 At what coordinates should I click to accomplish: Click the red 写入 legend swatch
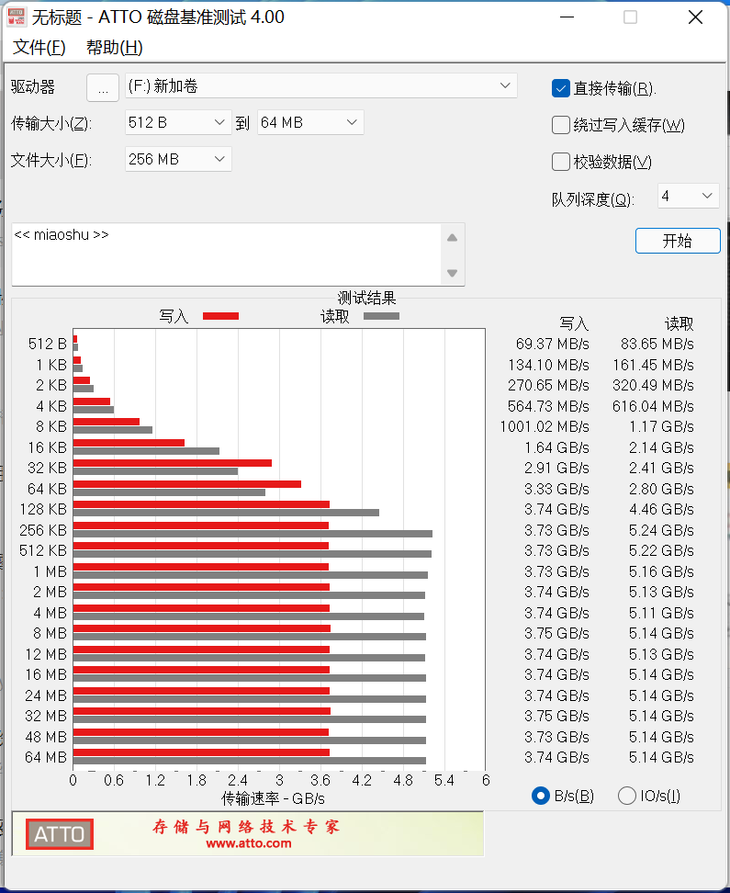coord(221,316)
